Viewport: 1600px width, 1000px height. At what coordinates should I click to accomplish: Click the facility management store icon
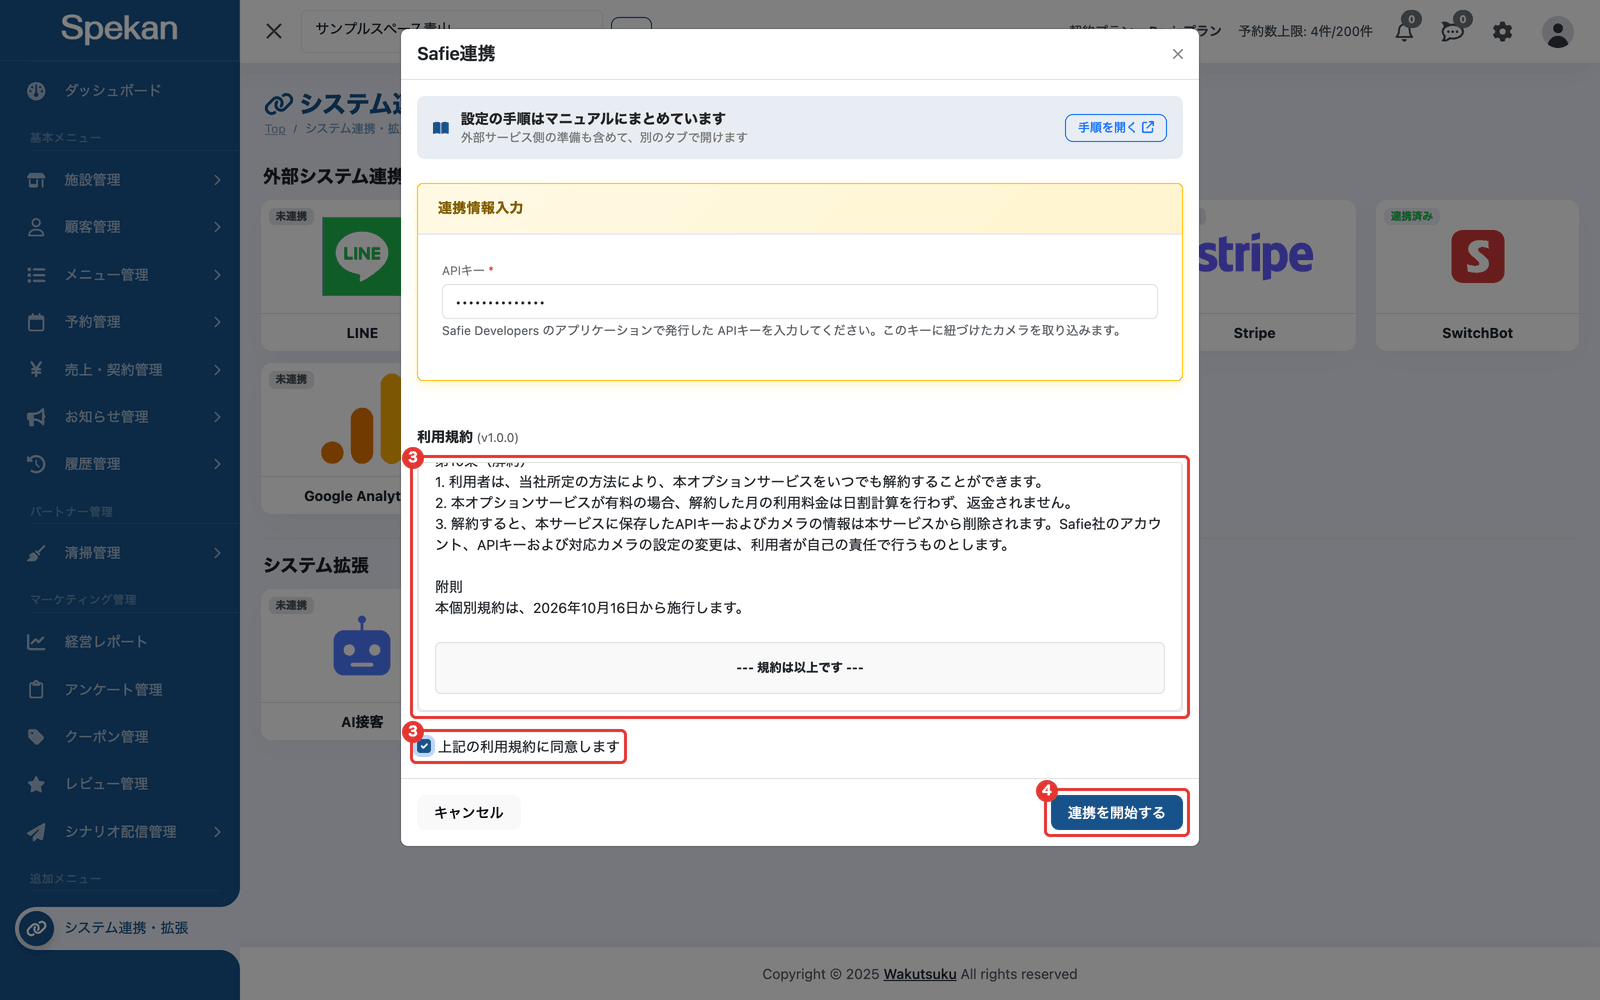36,180
